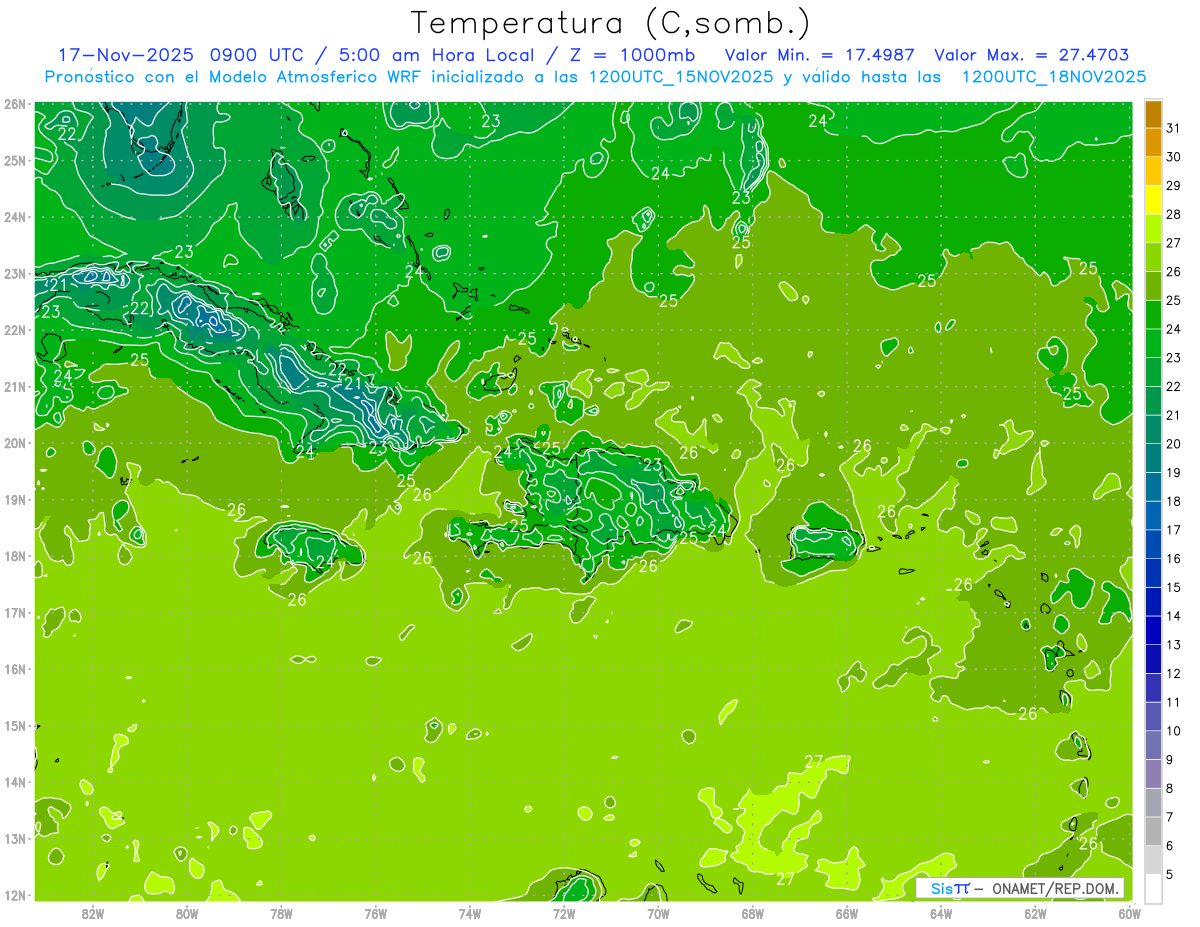The width and height of the screenshot is (1200, 927).
Task: Click the legend value 20 on color scale
Action: coord(1174,444)
